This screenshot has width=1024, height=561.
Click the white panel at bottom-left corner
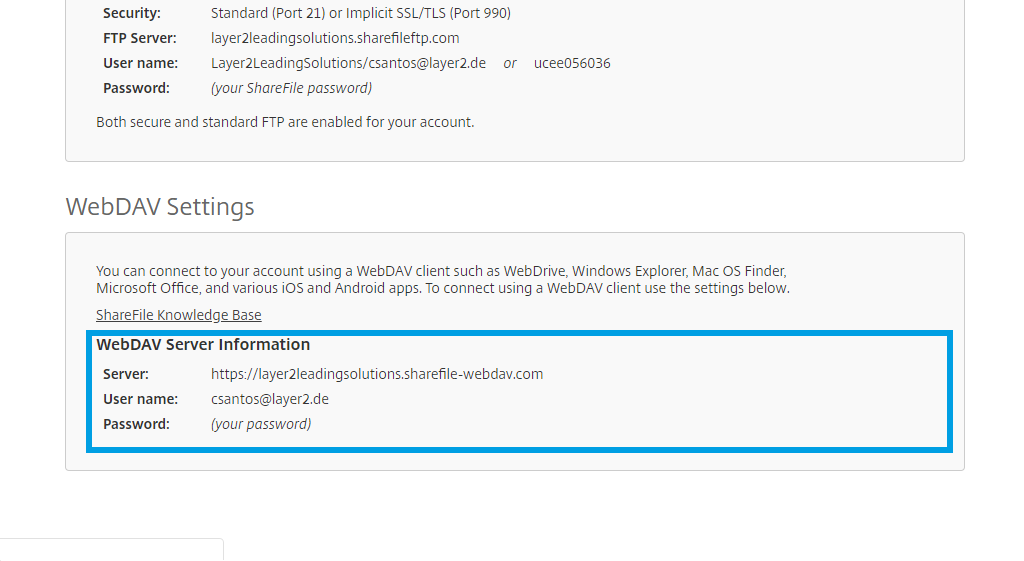pyautogui.click(x=110, y=550)
